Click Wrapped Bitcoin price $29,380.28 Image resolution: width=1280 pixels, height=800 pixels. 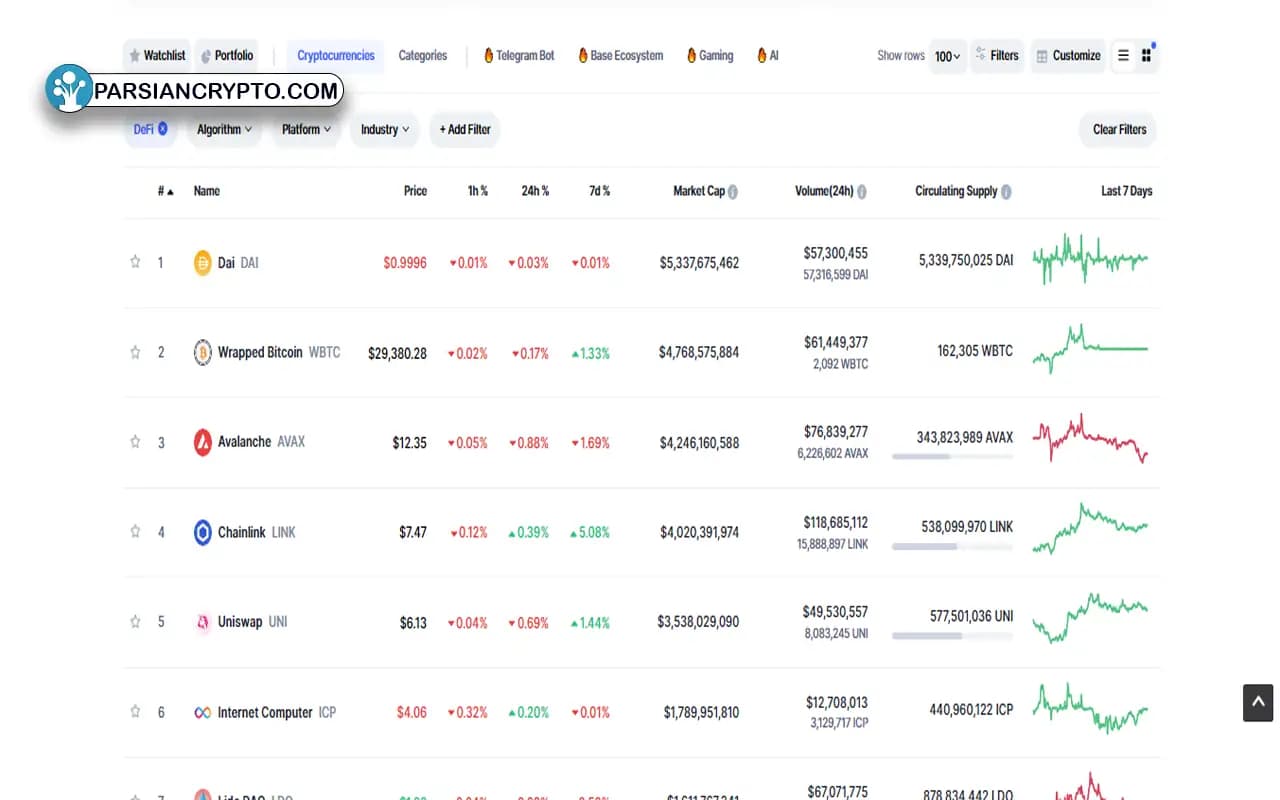coord(397,353)
